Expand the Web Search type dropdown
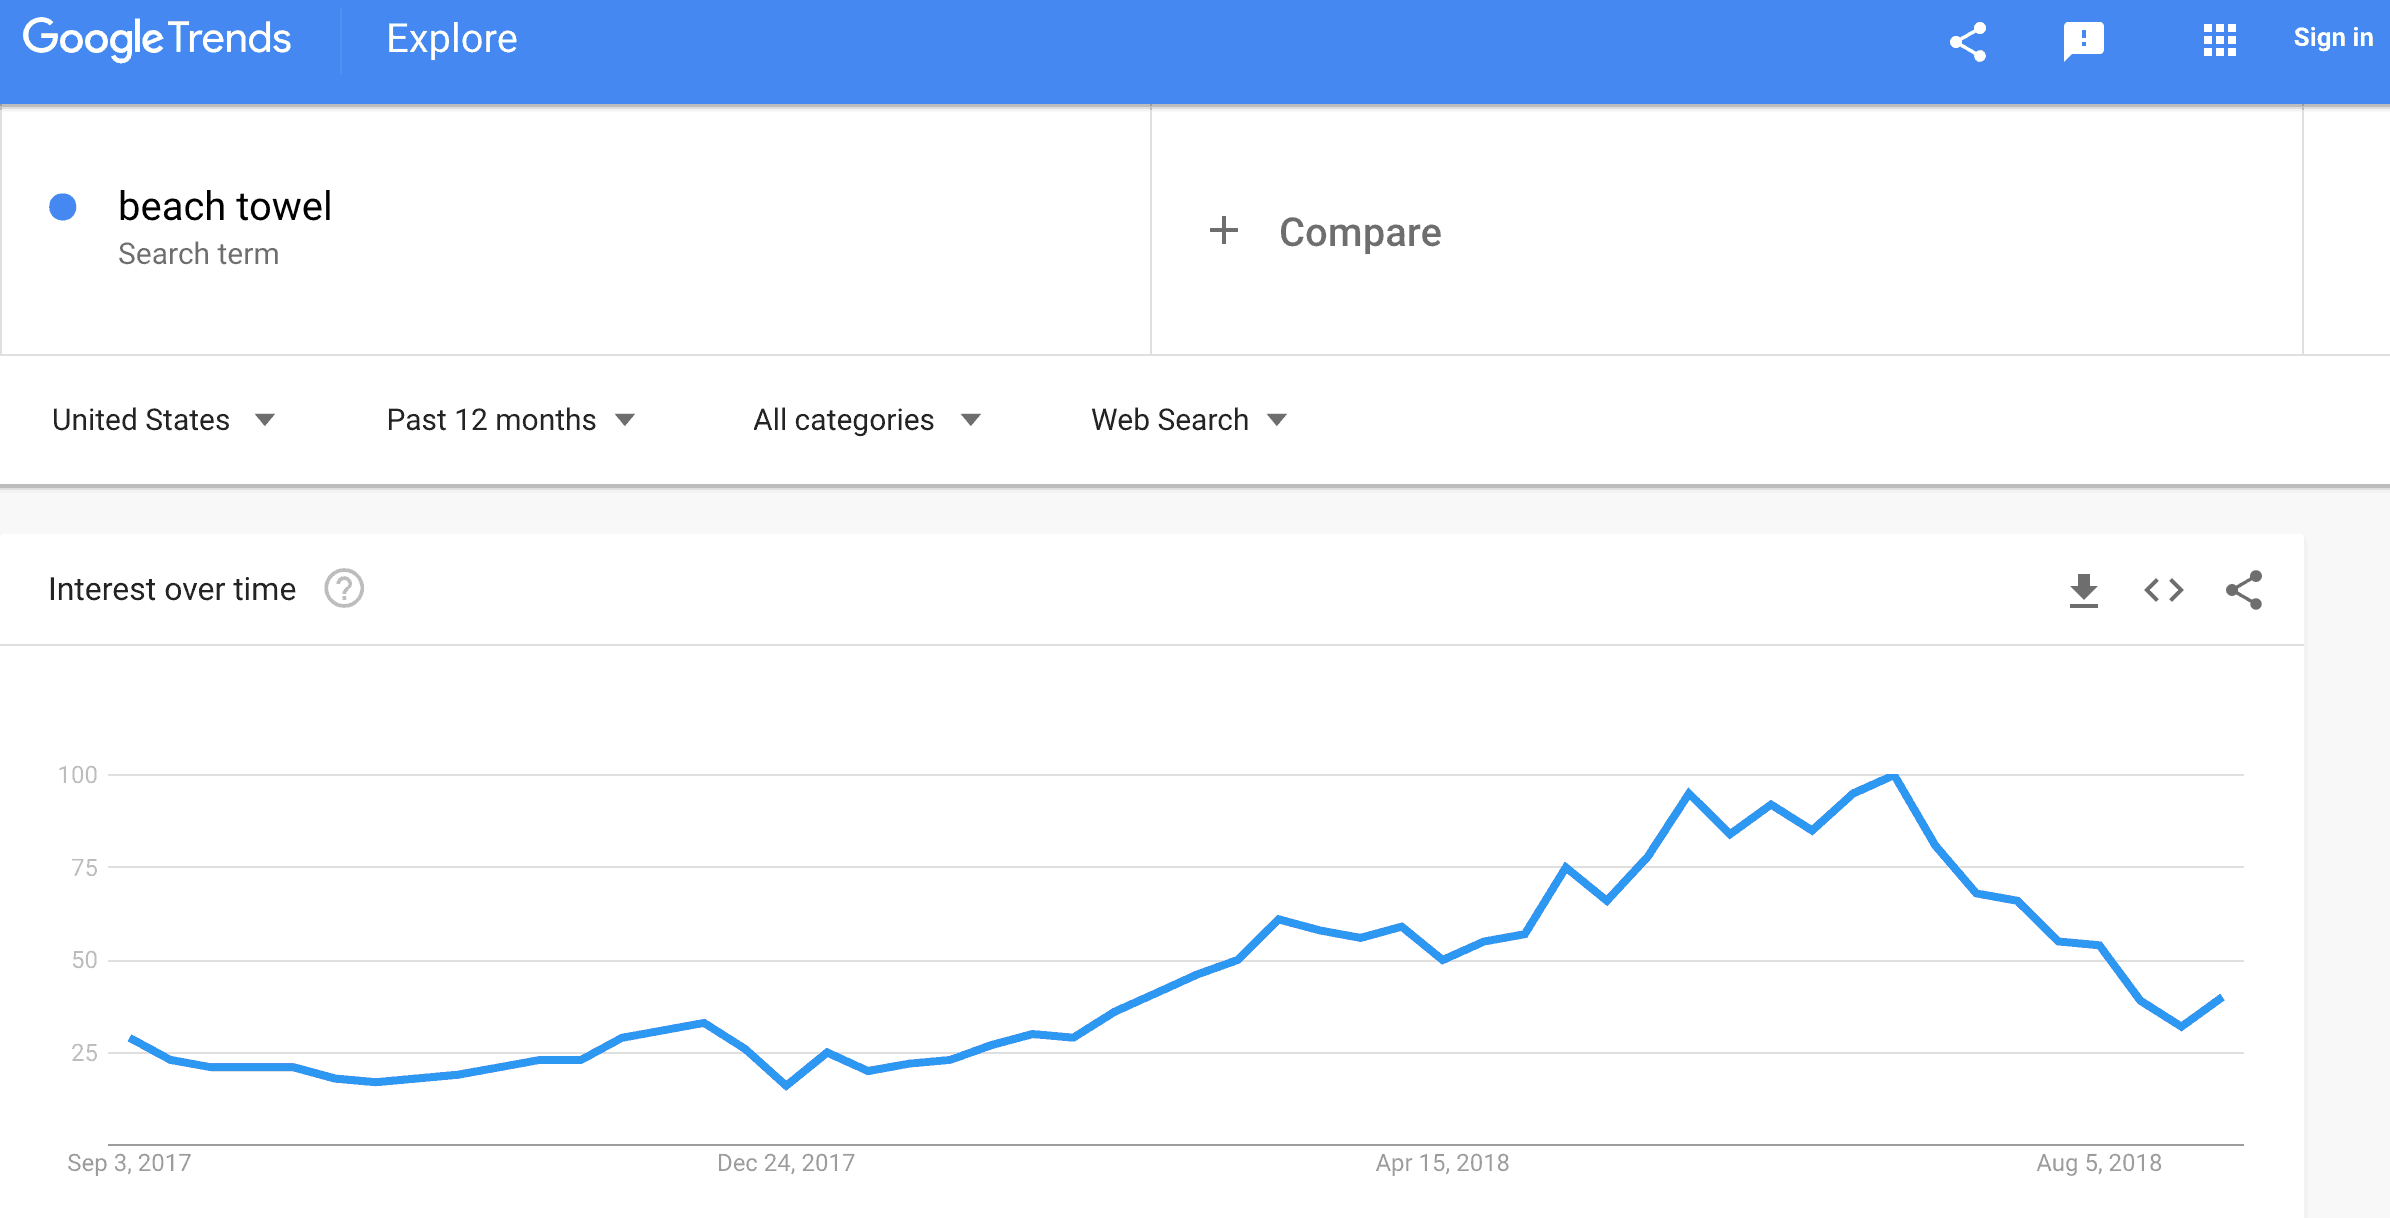2390x1218 pixels. 1189,420
